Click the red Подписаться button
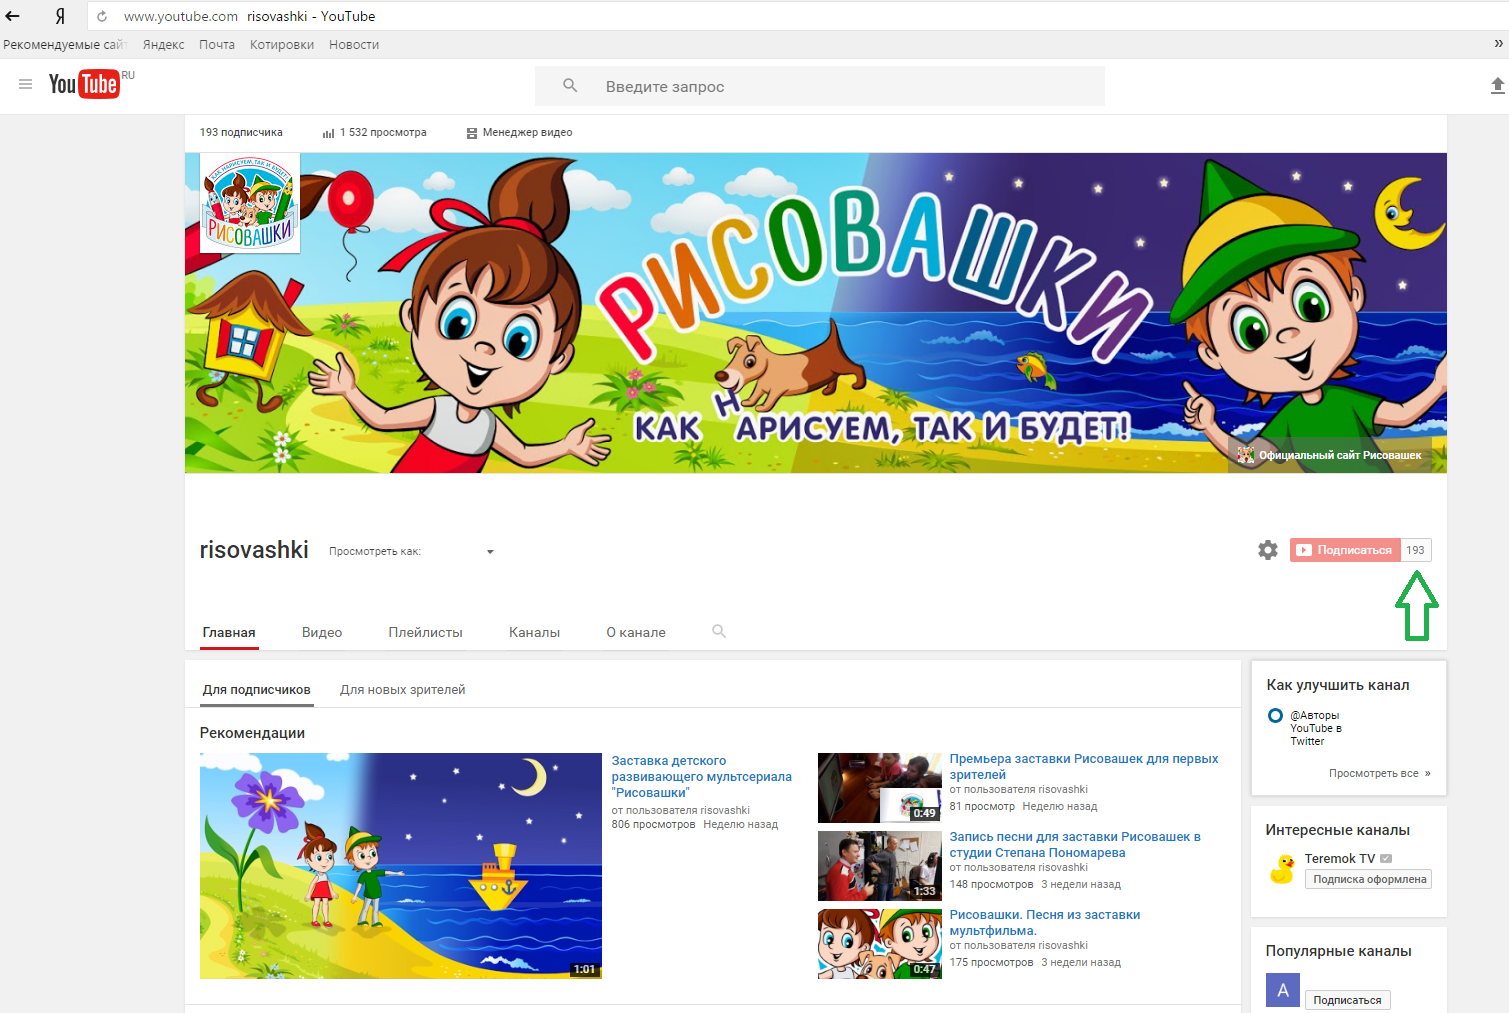Screen dimensions: 1509x1013 pyautogui.click(x=1345, y=550)
